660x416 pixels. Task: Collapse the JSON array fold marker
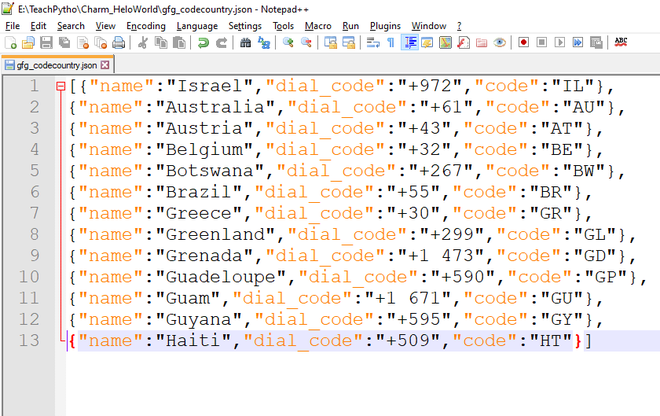(x=61, y=86)
